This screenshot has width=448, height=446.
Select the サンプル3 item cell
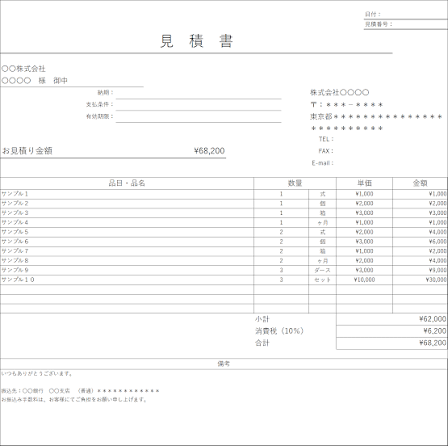[x=127, y=213]
